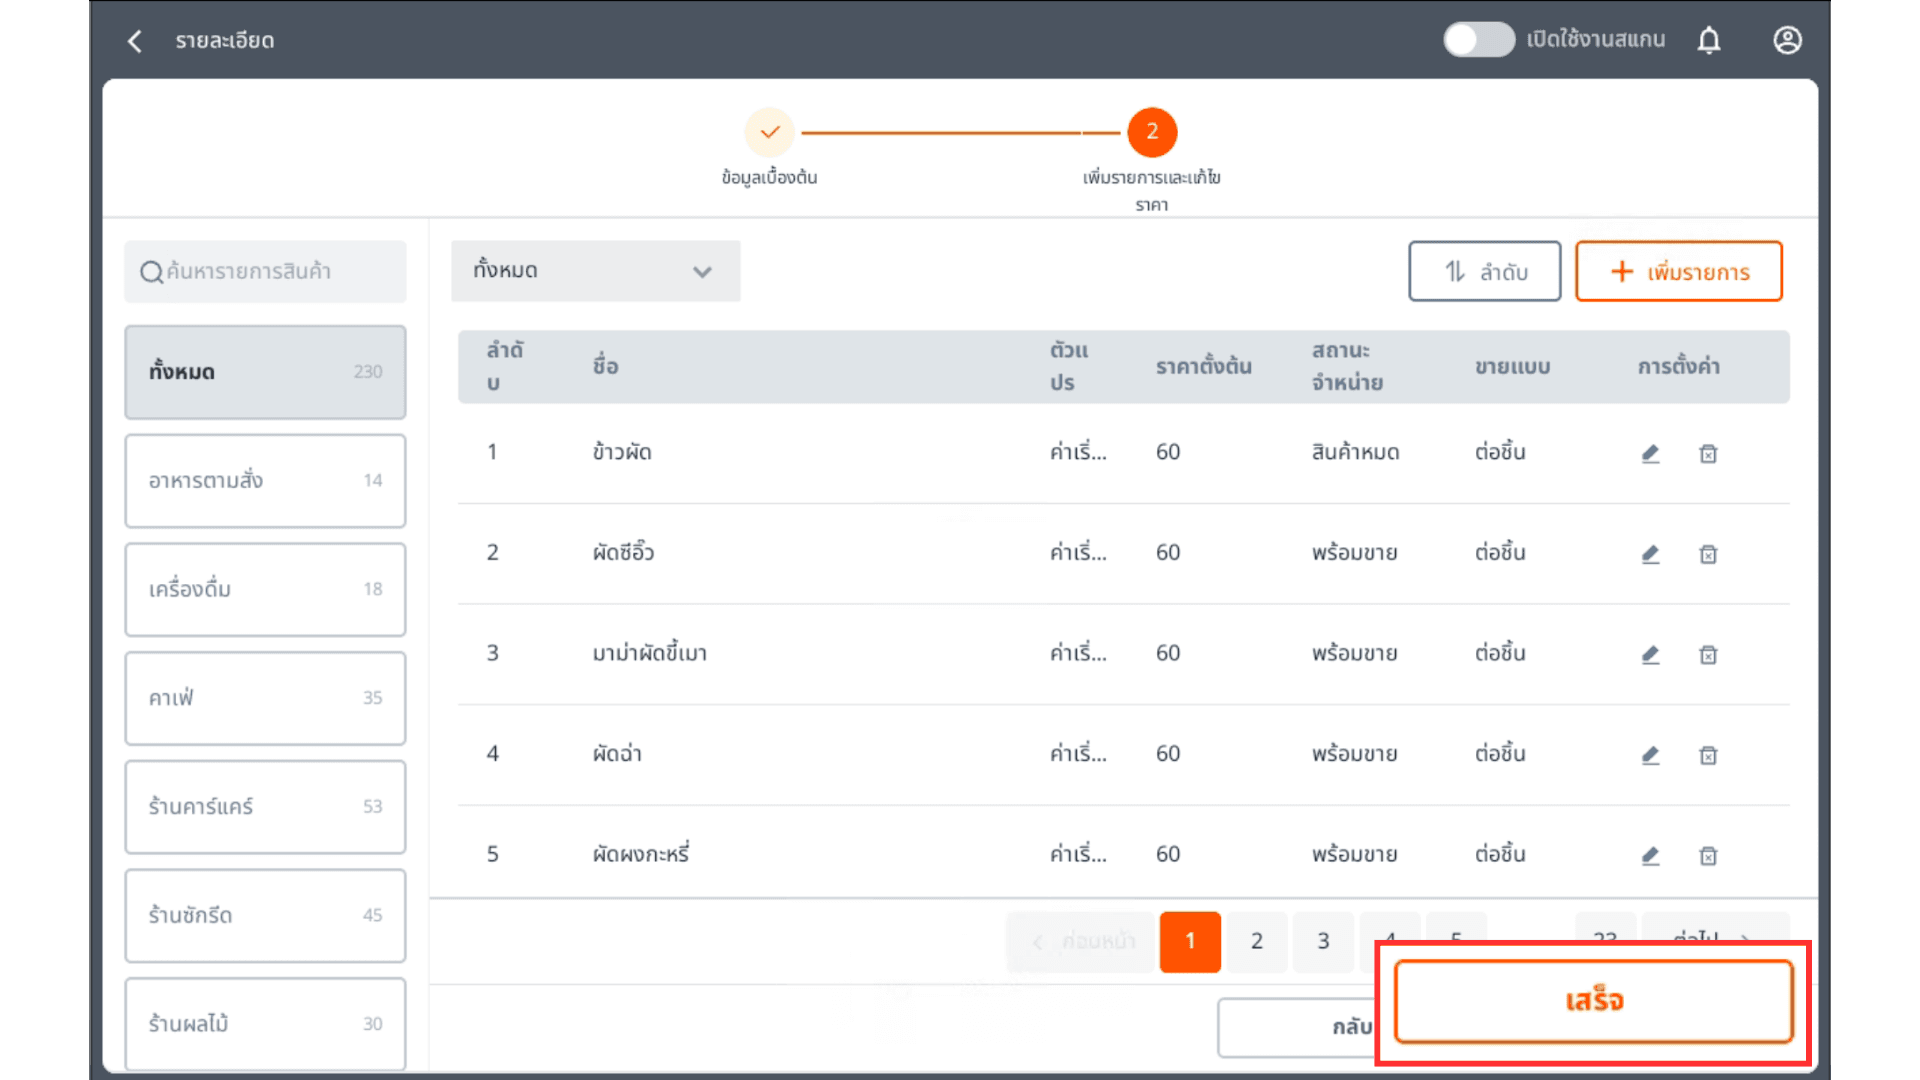Click the edit pencil for มาม่าผัดขี้เมา
The height and width of the screenshot is (1080, 1920).
click(x=1650, y=654)
